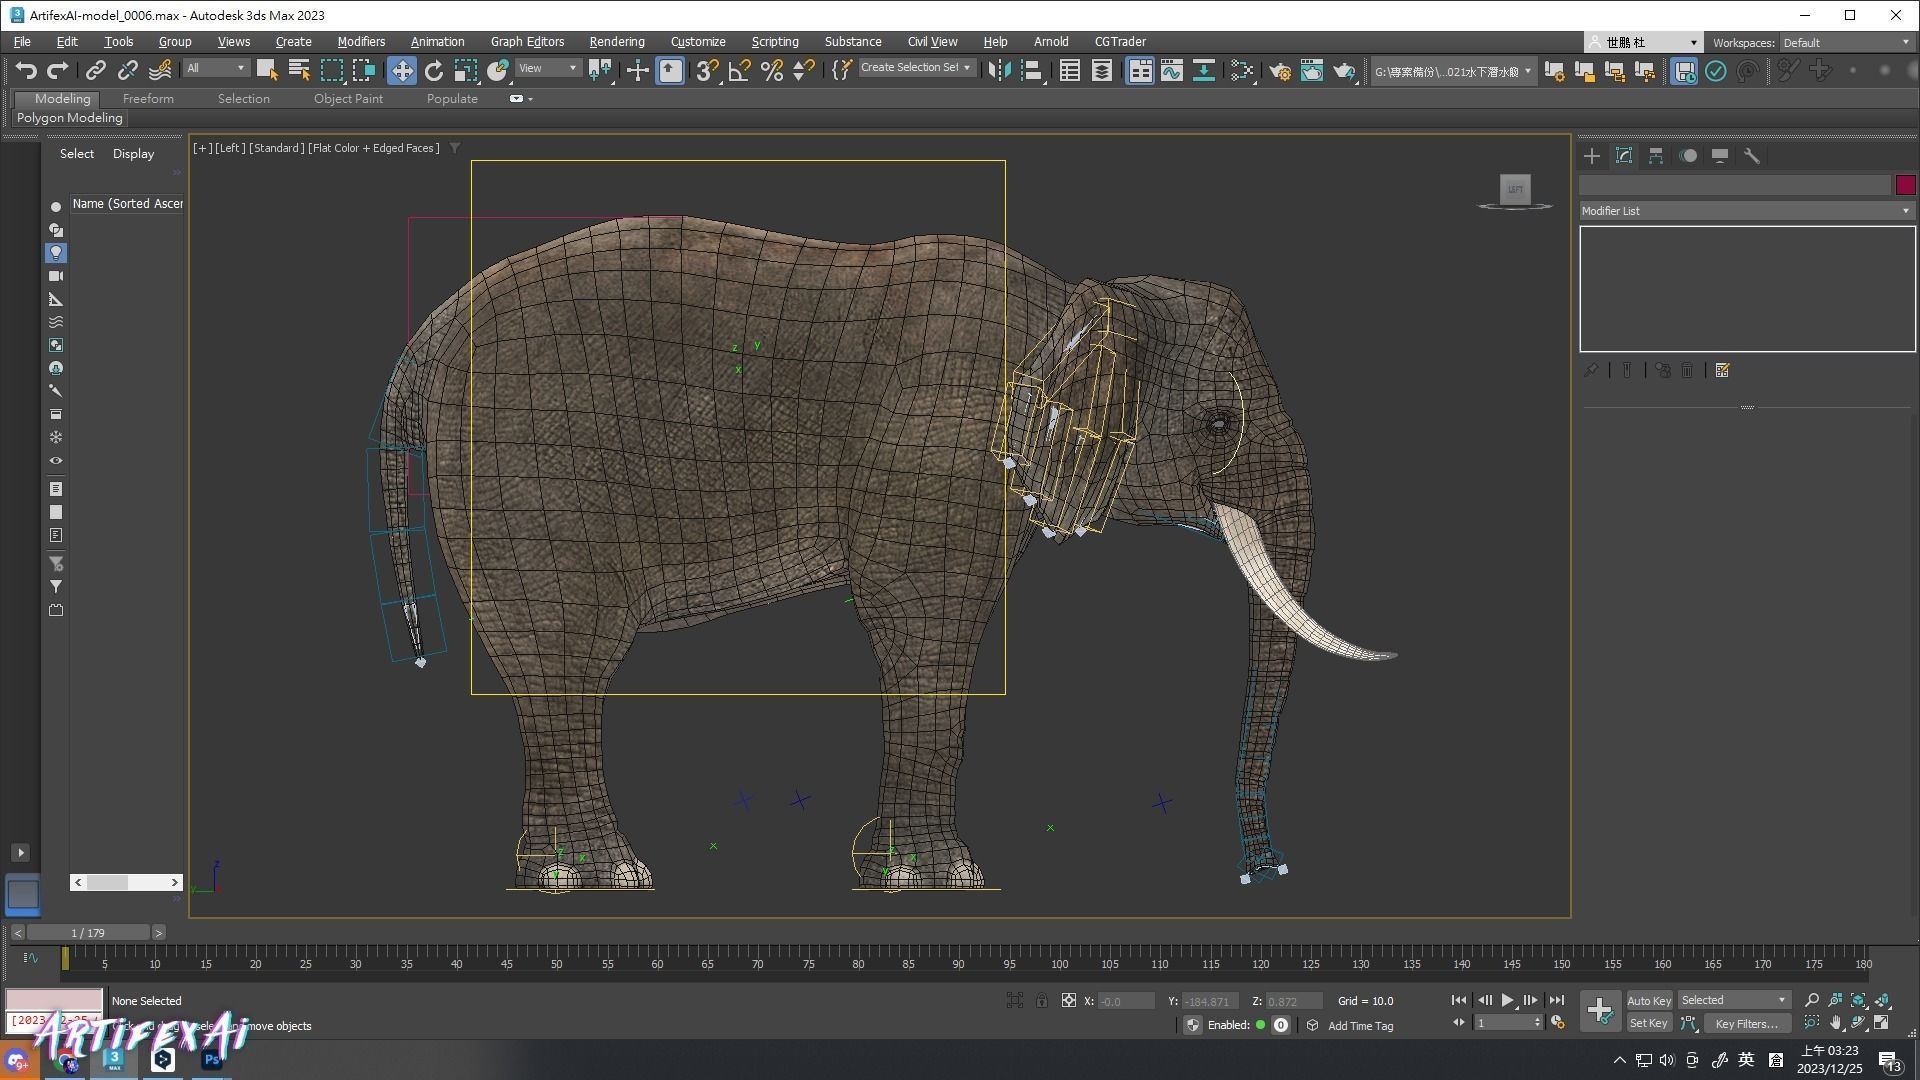
Task: Open the Motion tab in command panel
Action: [x=1688, y=156]
